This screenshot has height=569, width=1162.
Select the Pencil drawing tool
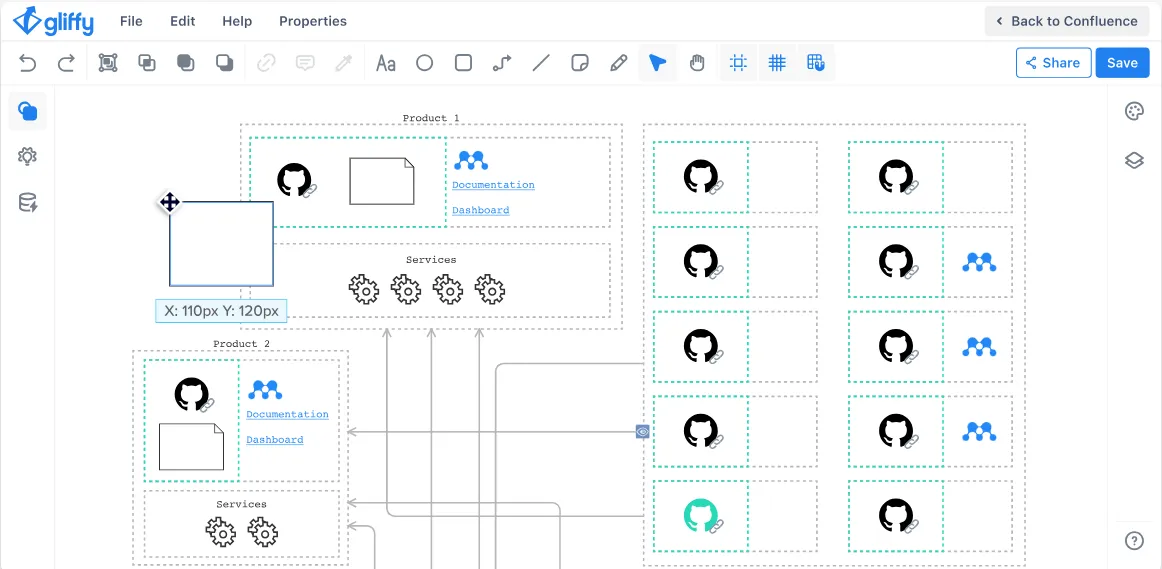618,63
